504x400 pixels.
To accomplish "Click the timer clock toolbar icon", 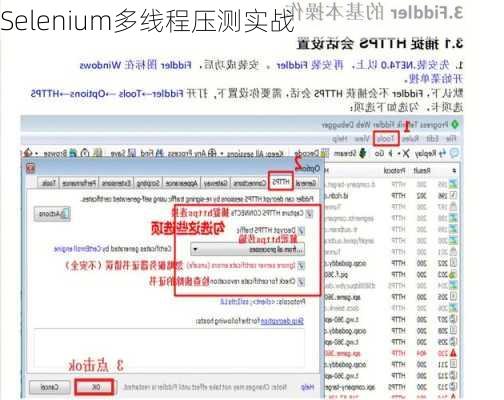I will (x=86, y=154).
